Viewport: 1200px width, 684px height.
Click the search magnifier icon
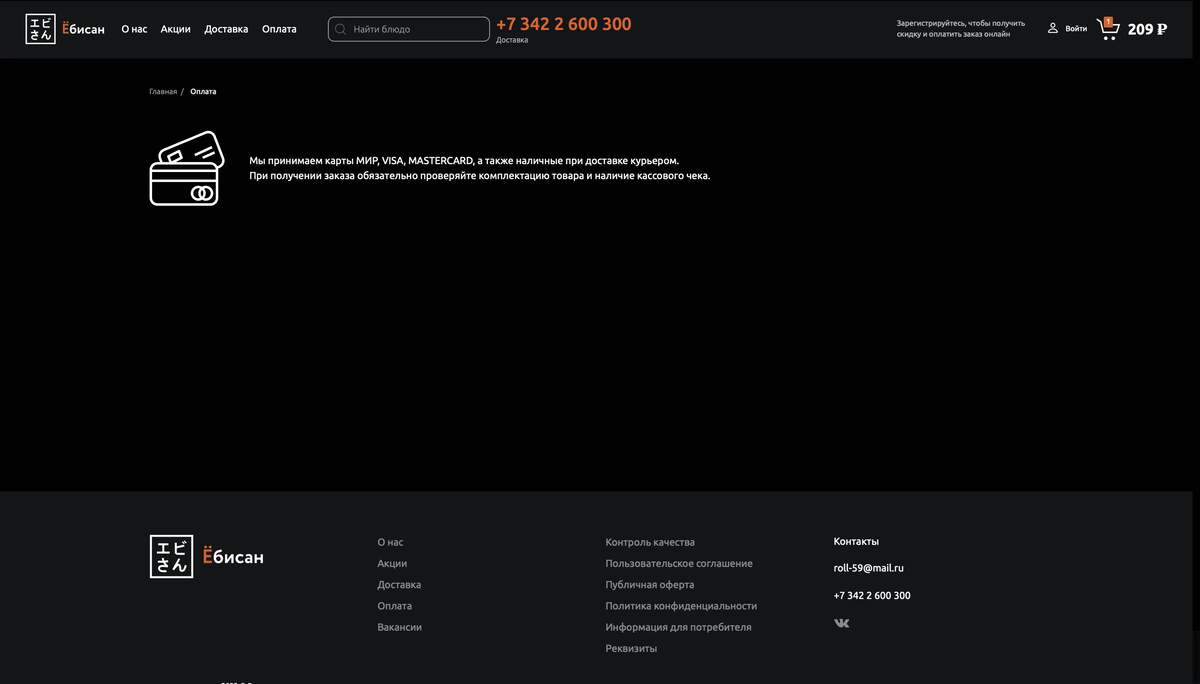[x=341, y=29]
